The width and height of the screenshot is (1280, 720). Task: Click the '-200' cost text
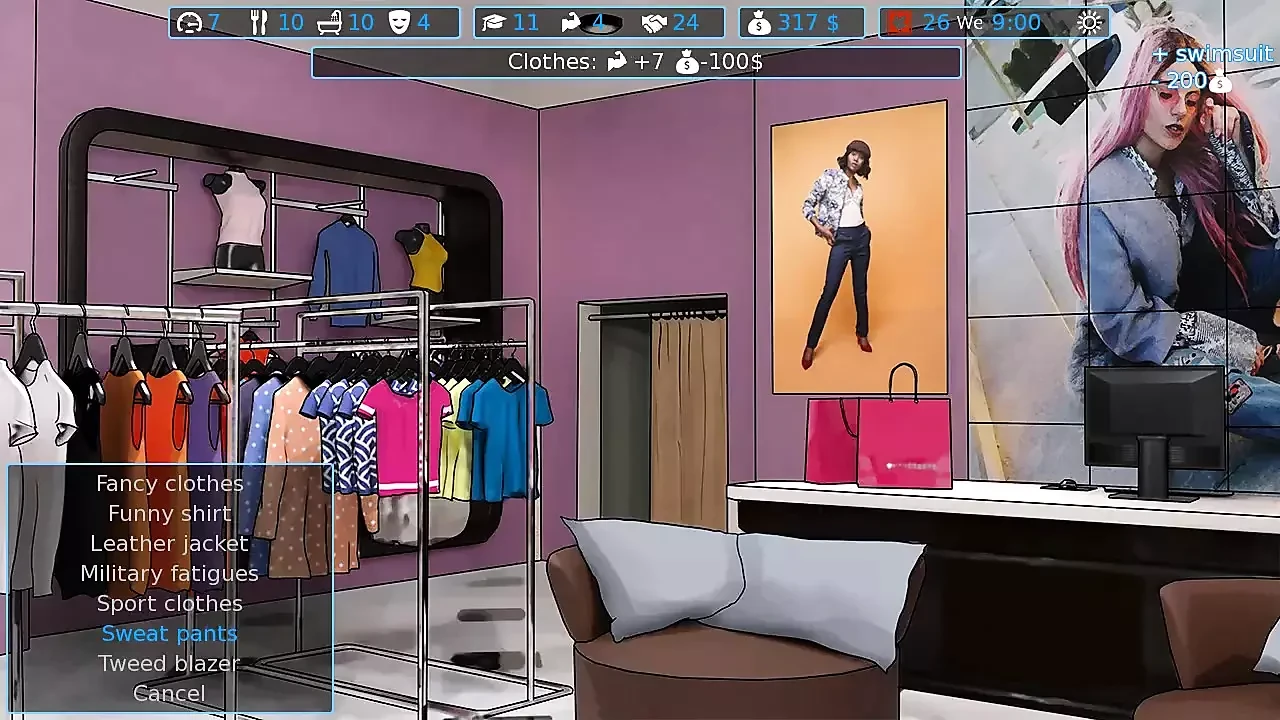(1179, 81)
